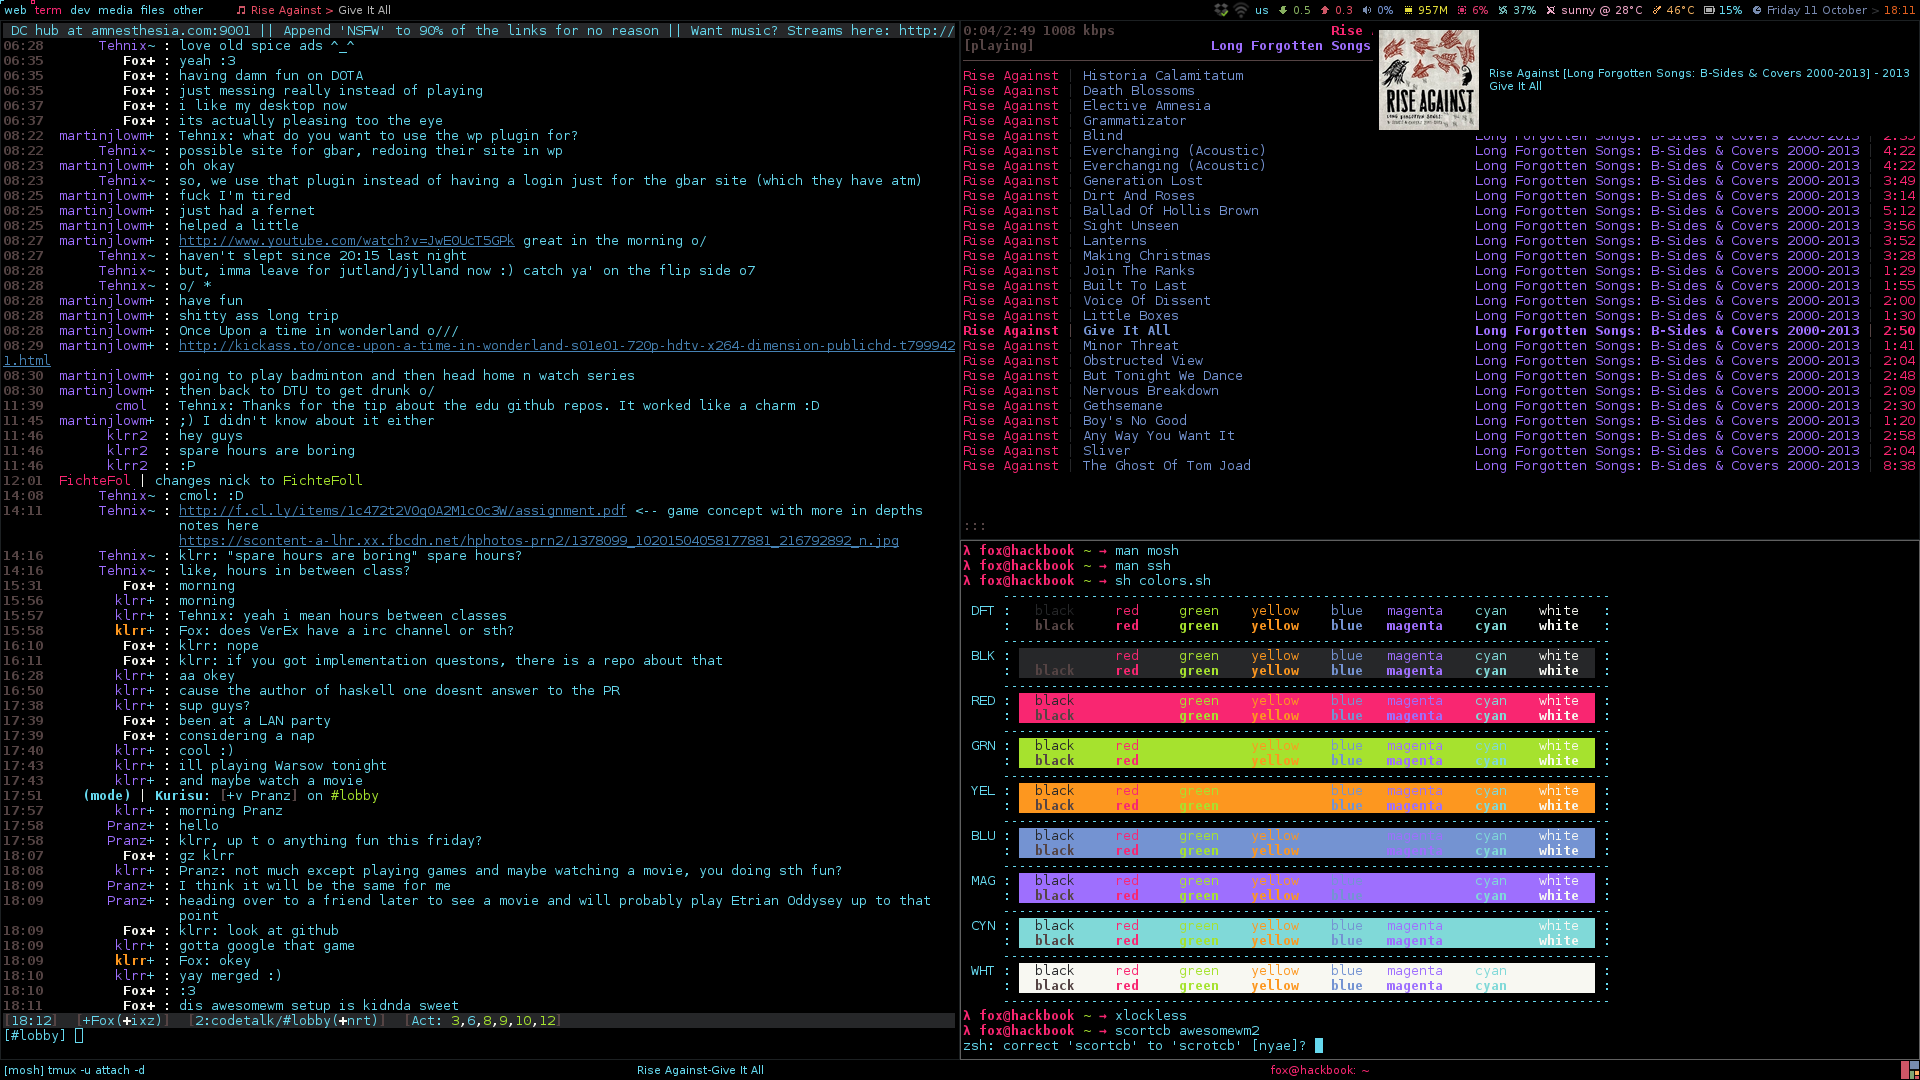Image resolution: width=1920 pixels, height=1080 pixels.
Task: Select the song 'Voice Of Dissent'
Action: [1146, 301]
